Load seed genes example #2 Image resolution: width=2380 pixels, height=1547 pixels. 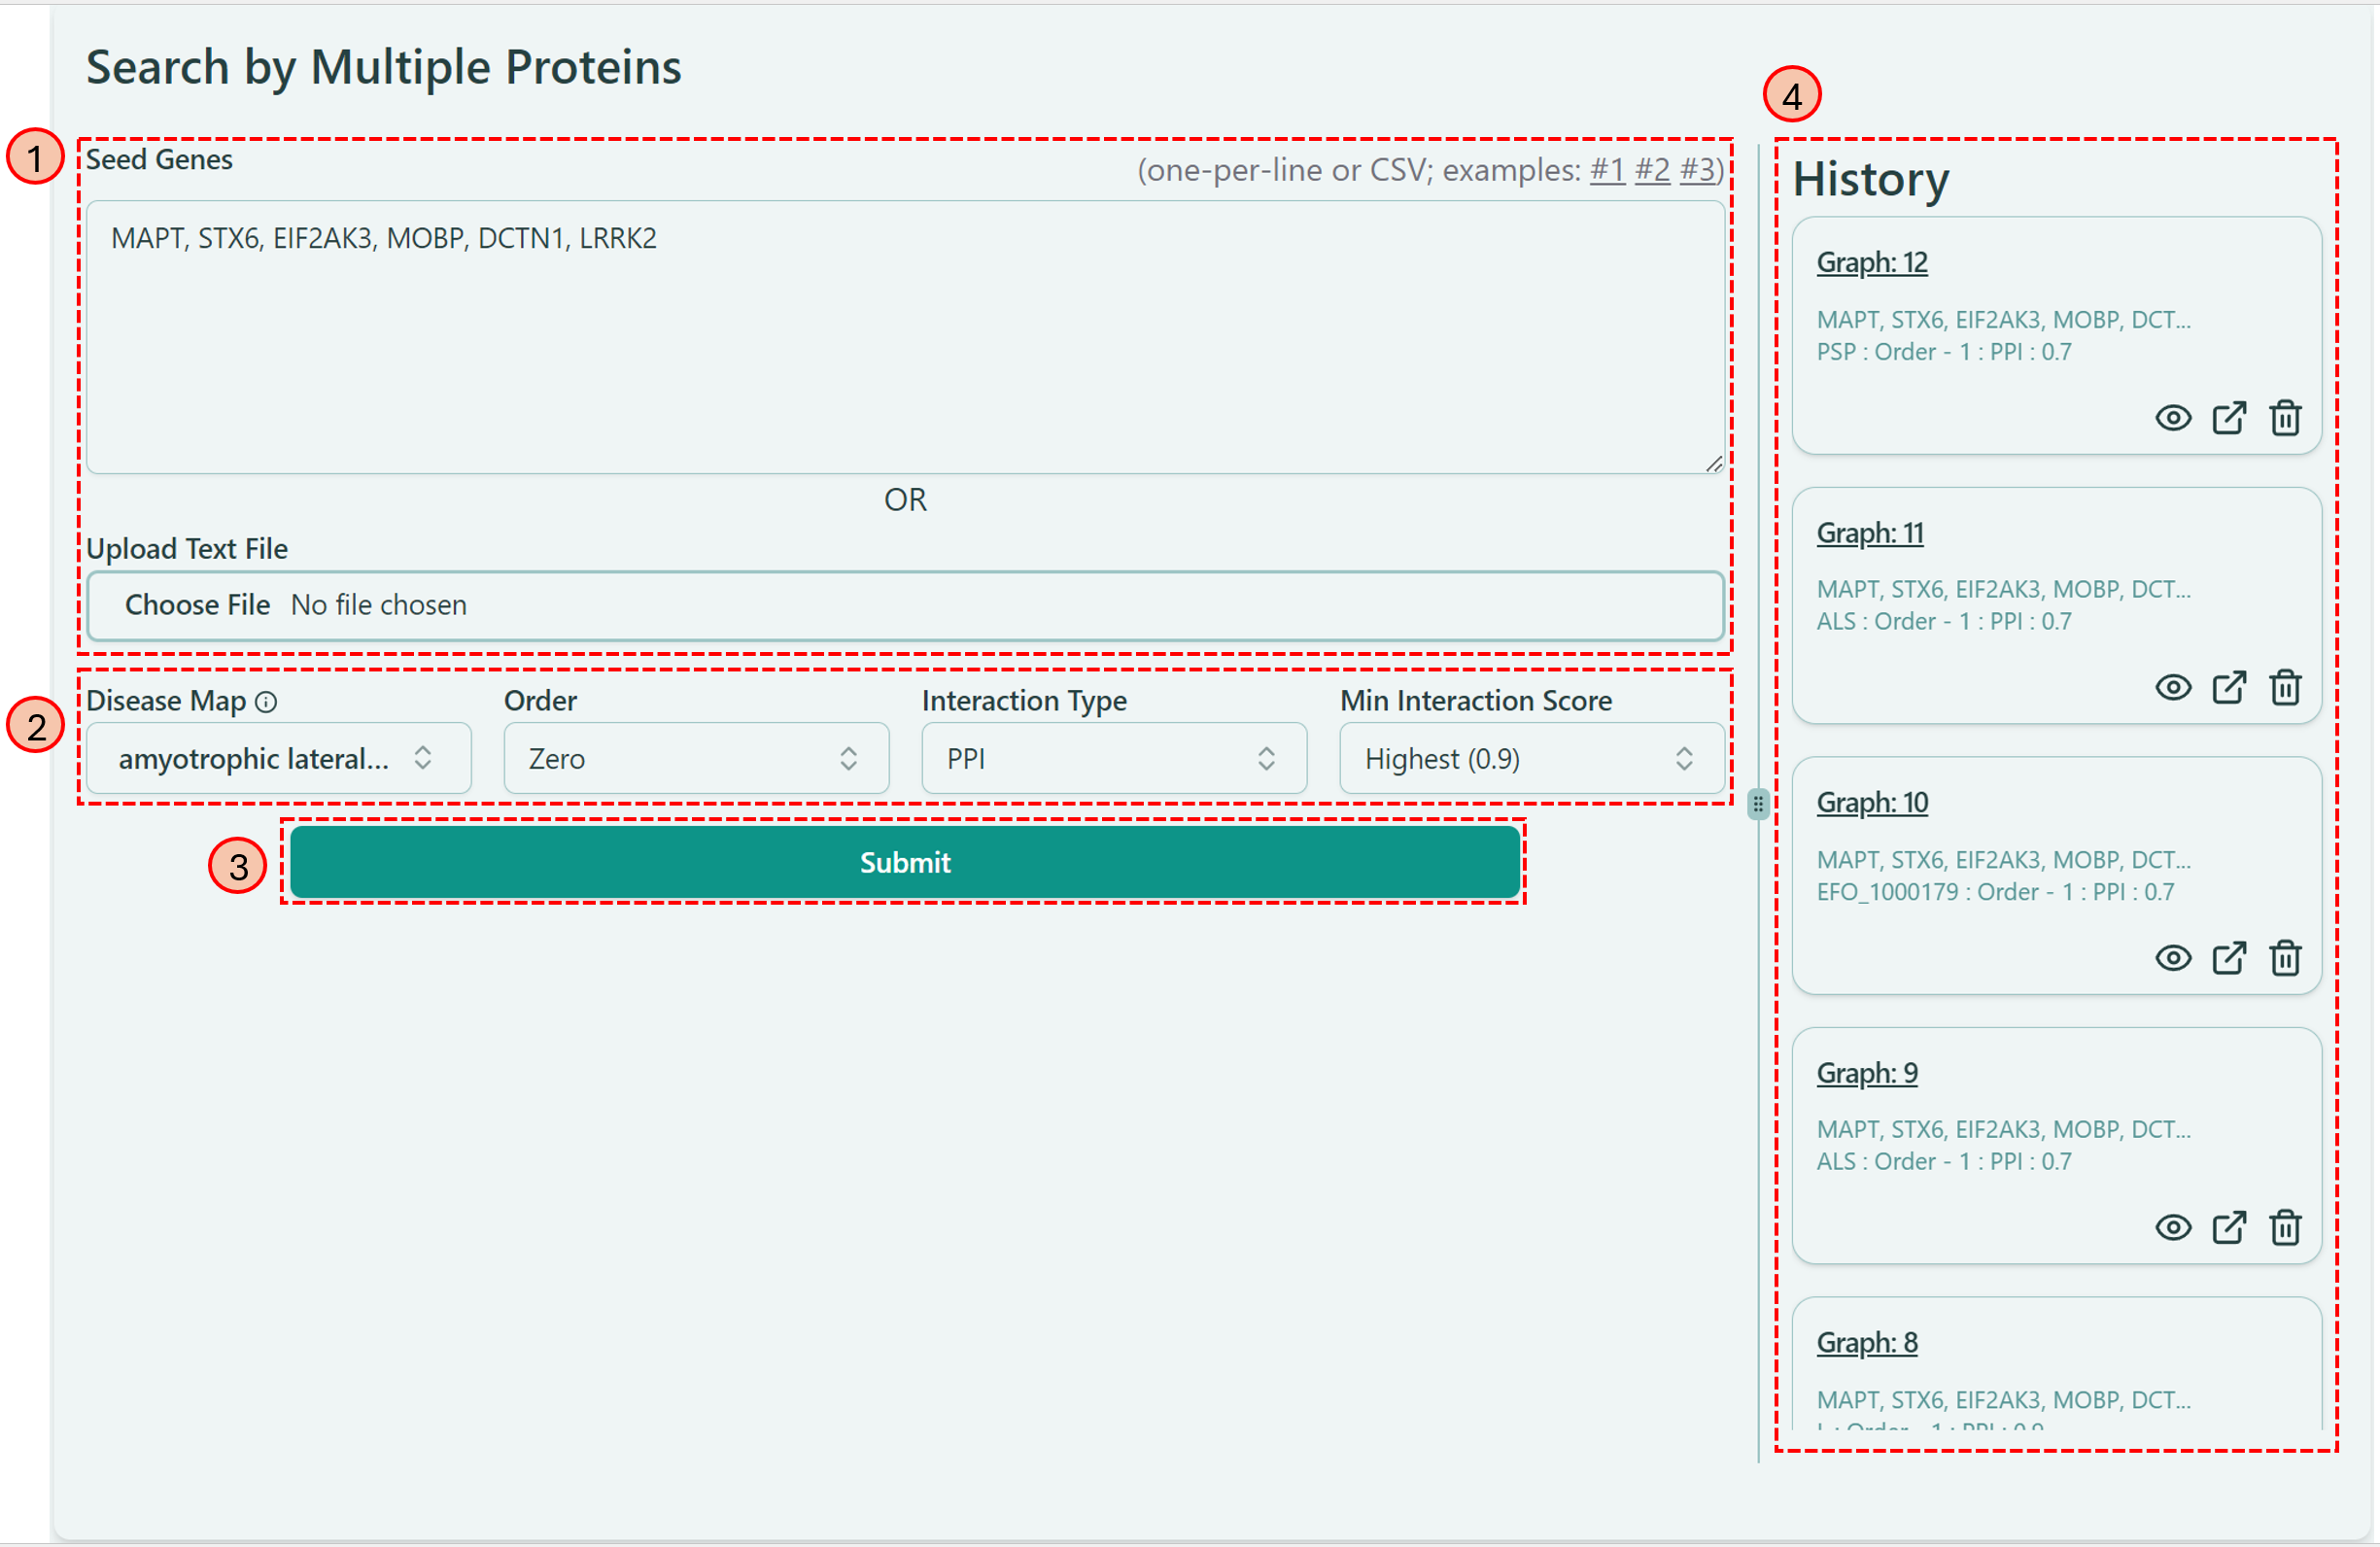point(1652,170)
